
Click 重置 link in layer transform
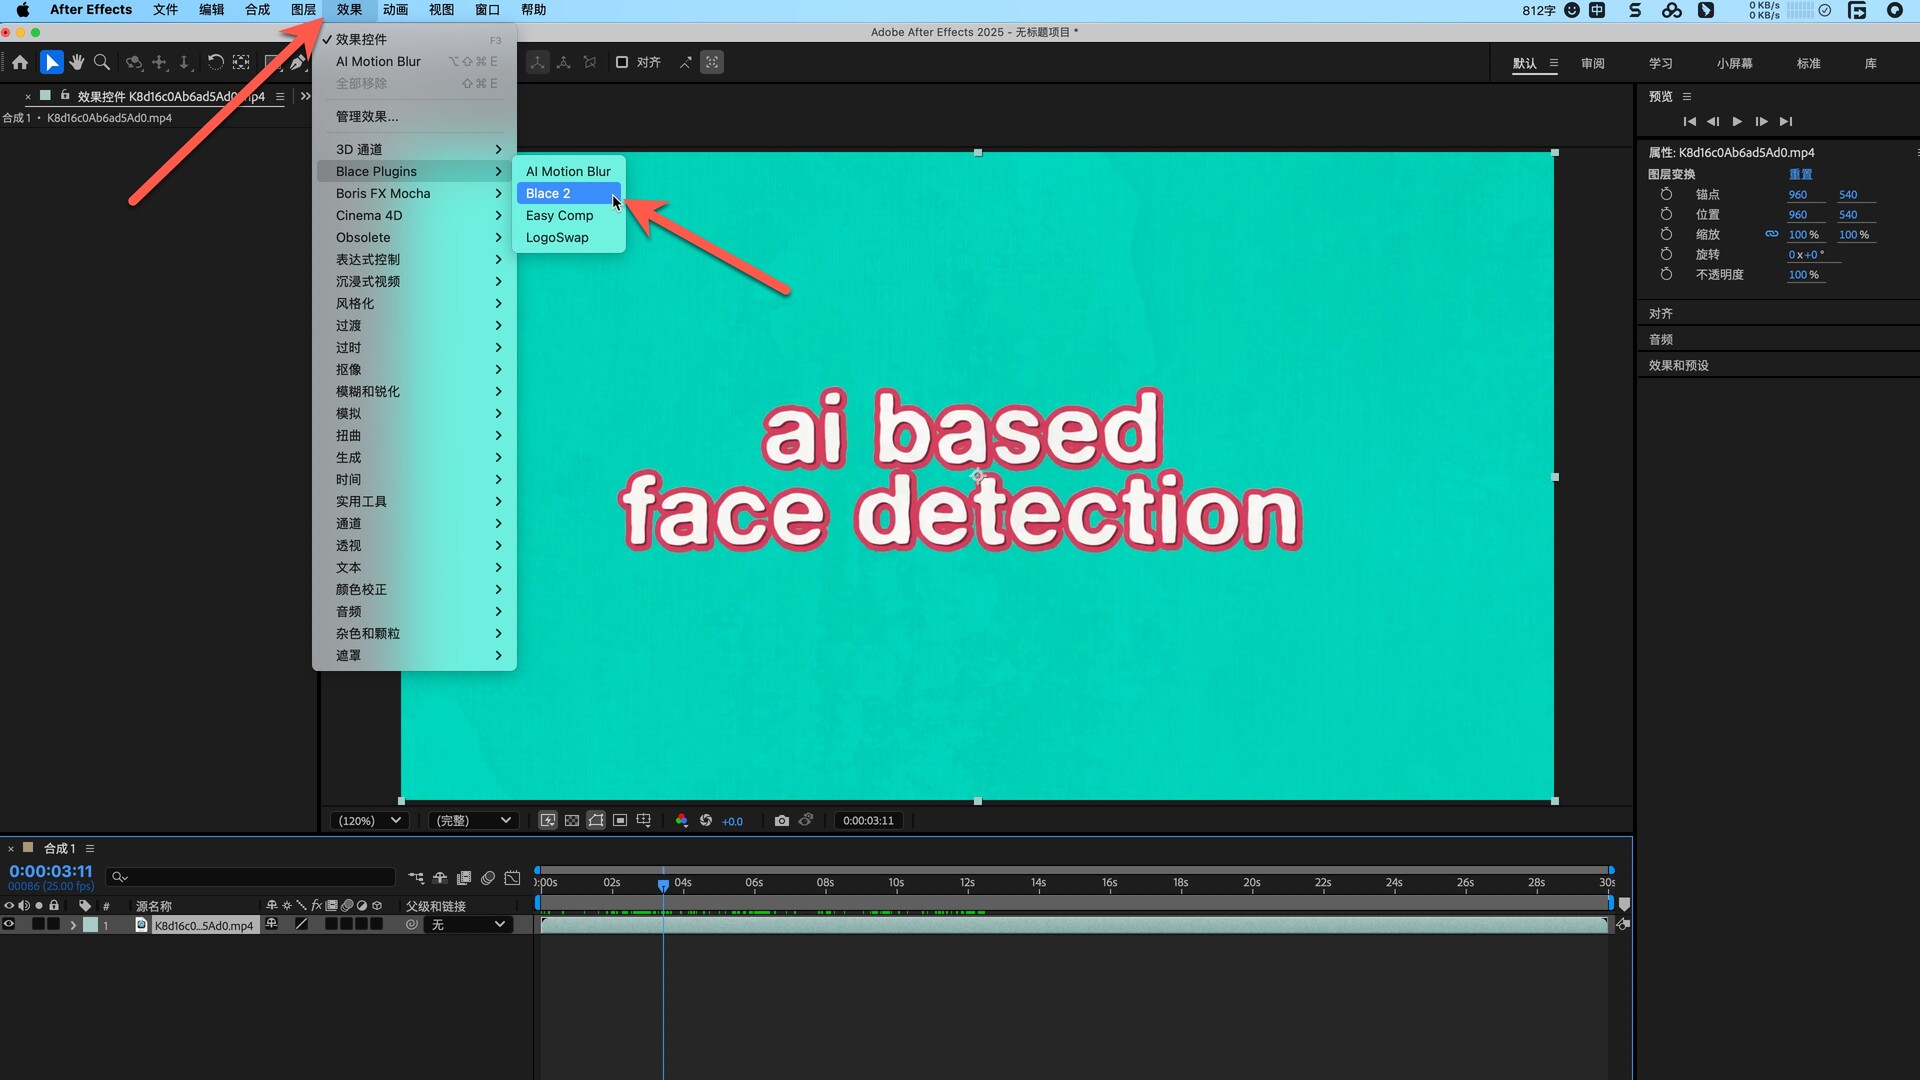(x=1800, y=174)
